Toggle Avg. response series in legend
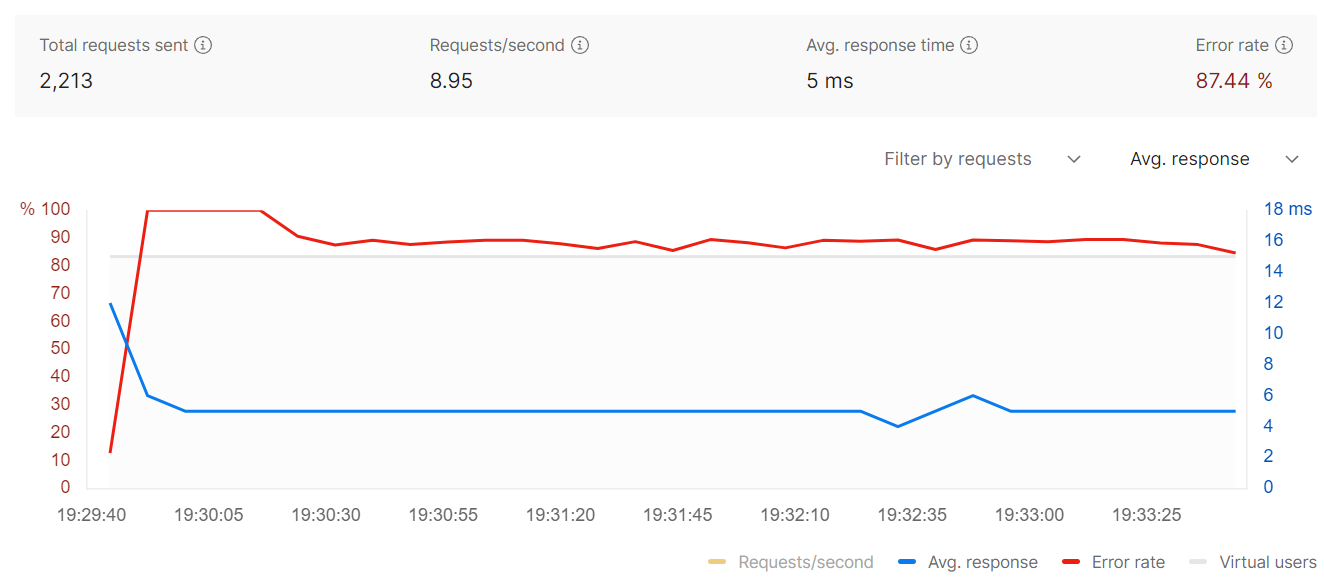The height and width of the screenshot is (582, 1324). [982, 562]
